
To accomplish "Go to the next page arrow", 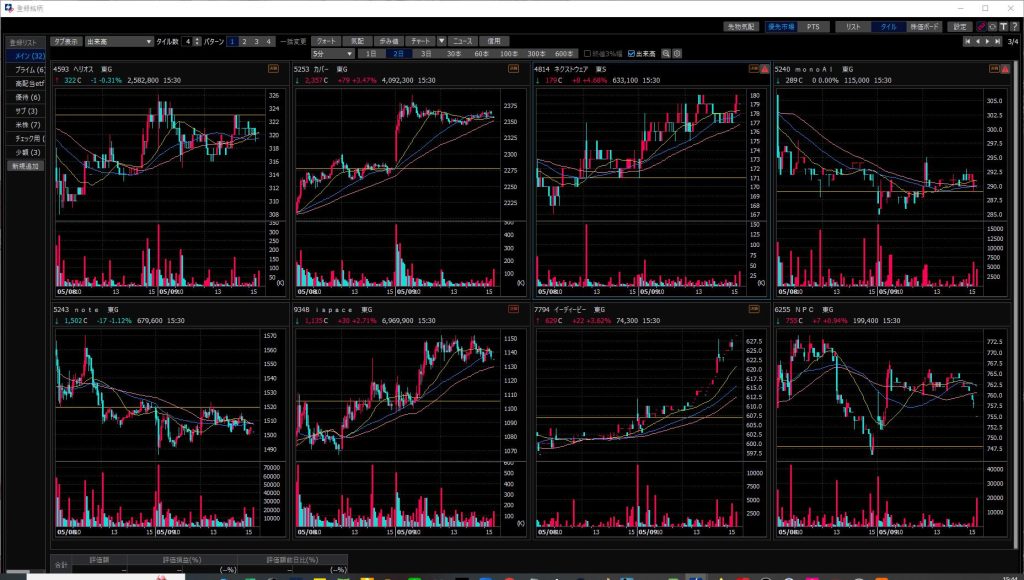I will [x=988, y=41].
